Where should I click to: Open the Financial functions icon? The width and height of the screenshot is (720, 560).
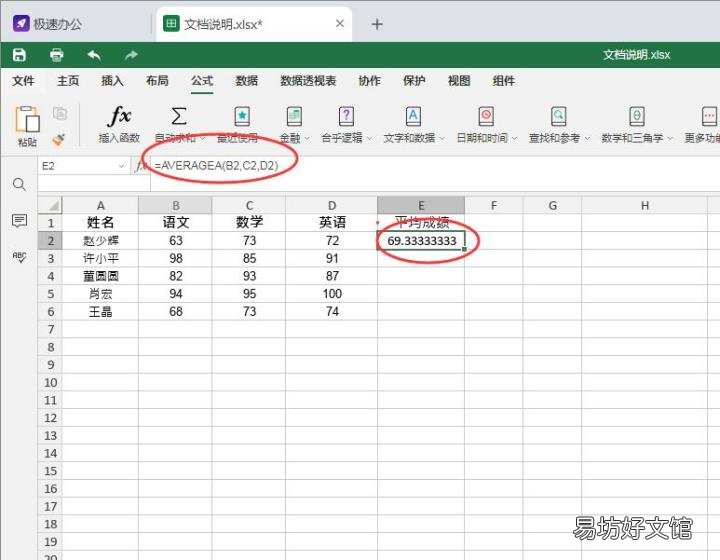pos(294,117)
